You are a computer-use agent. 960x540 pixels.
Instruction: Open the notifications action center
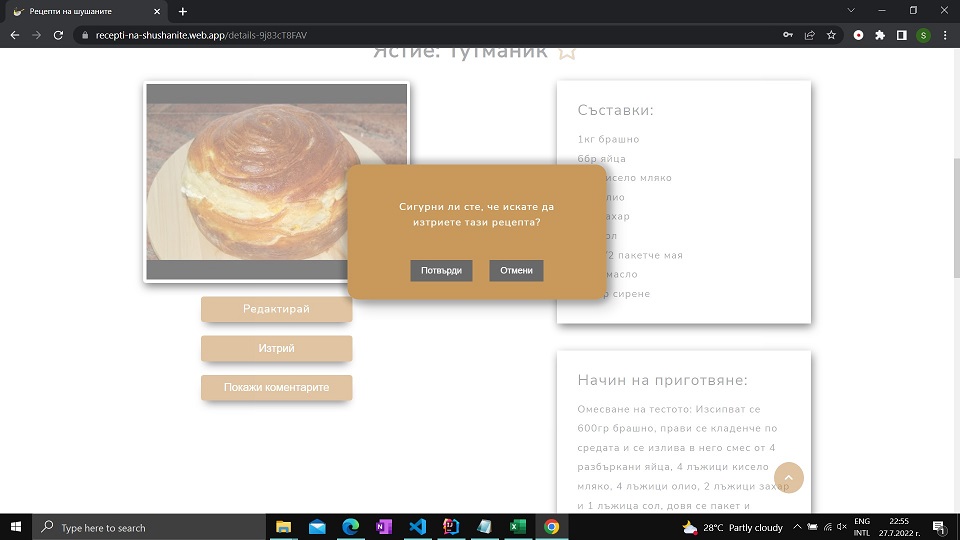coord(940,527)
